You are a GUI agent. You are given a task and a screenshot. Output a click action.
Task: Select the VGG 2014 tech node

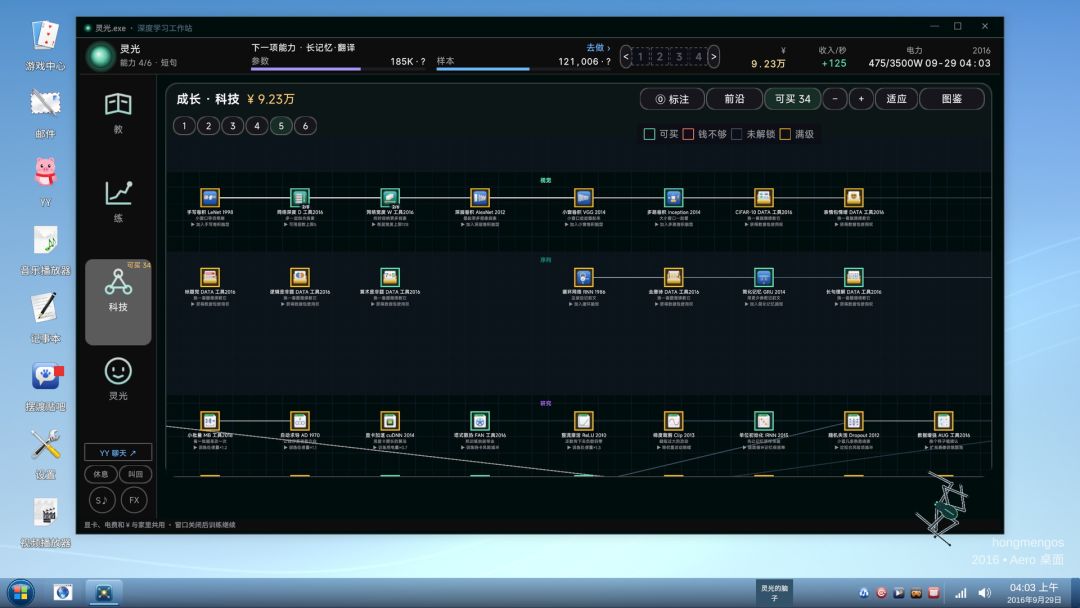click(583, 198)
